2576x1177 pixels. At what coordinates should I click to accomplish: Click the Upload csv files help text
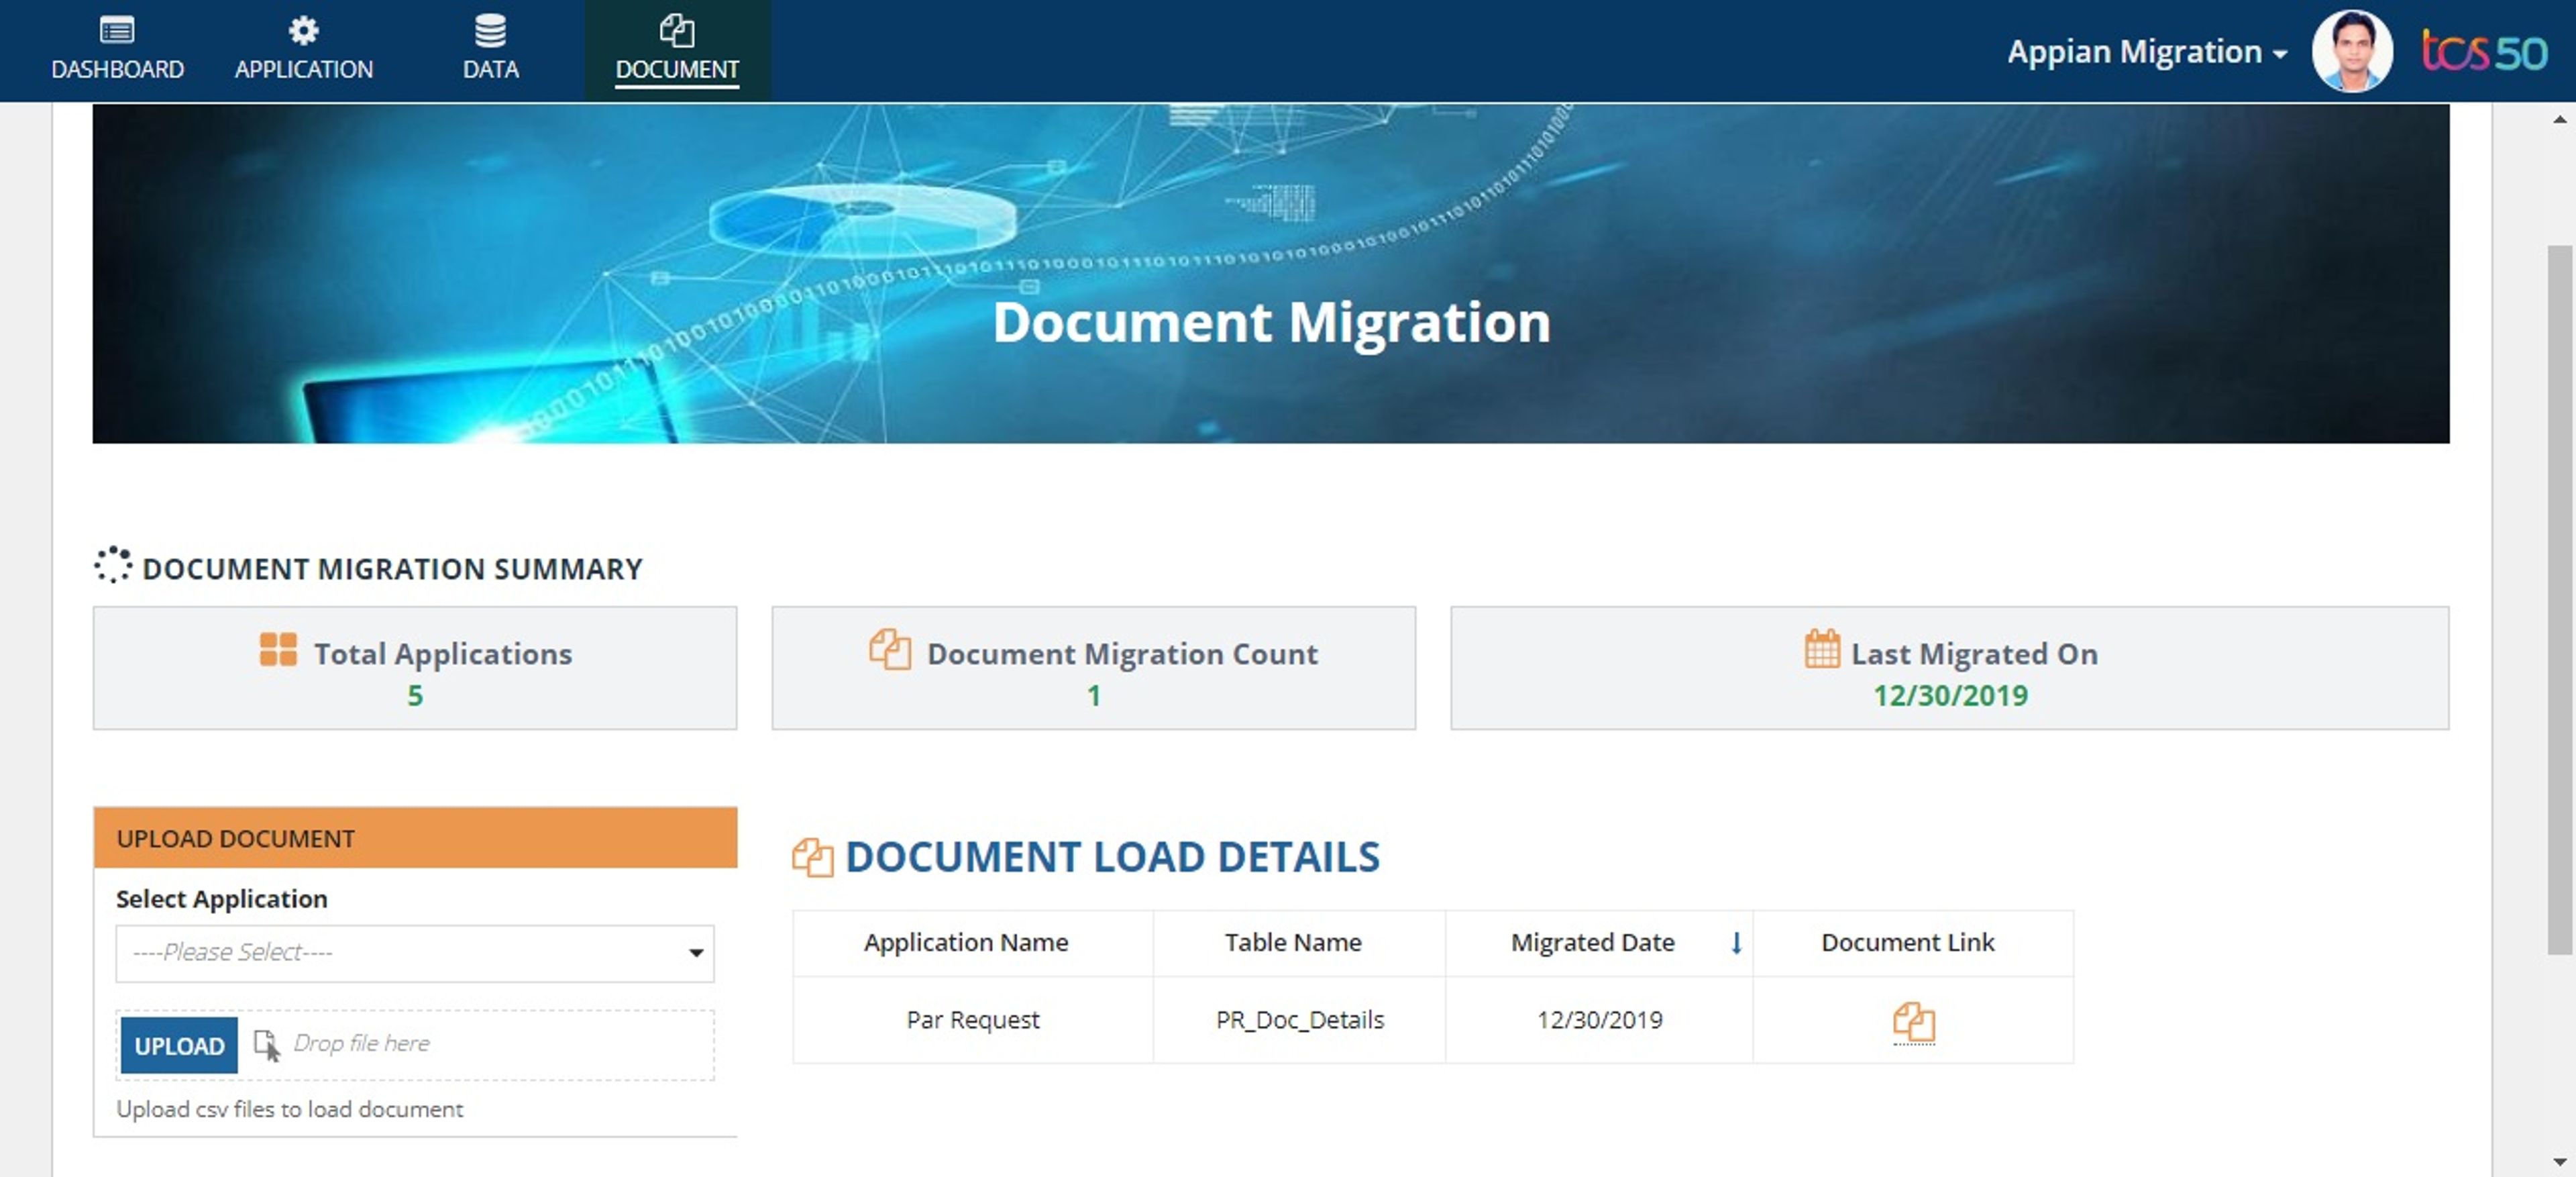tap(289, 1109)
